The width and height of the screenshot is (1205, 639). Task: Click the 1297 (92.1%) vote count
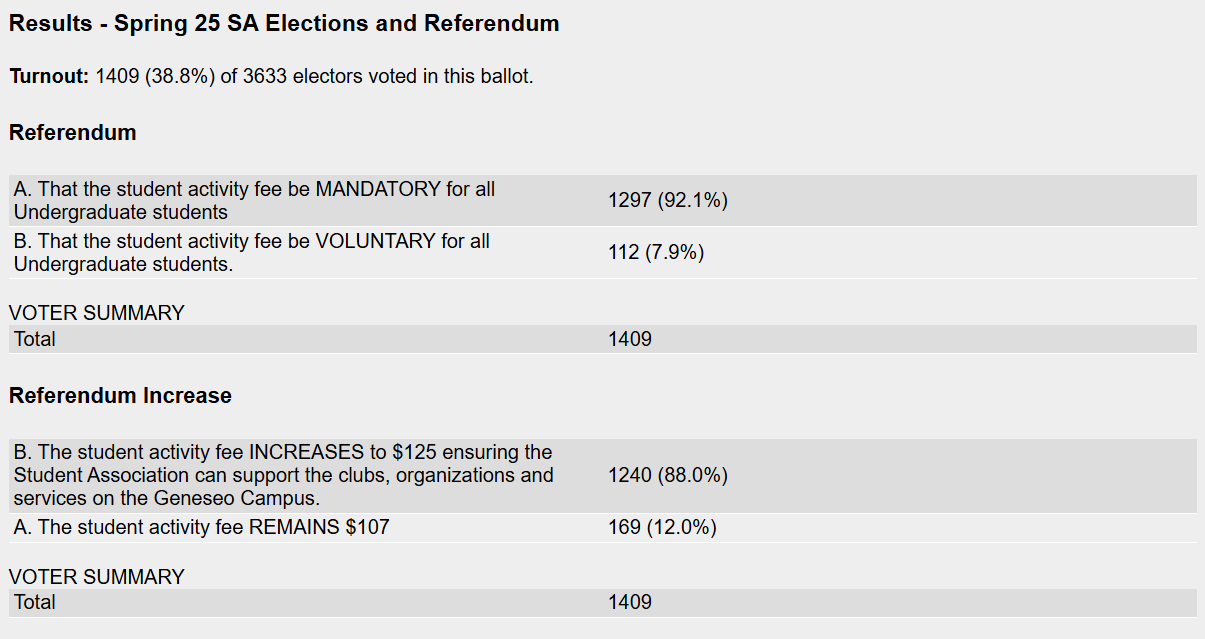(x=667, y=201)
